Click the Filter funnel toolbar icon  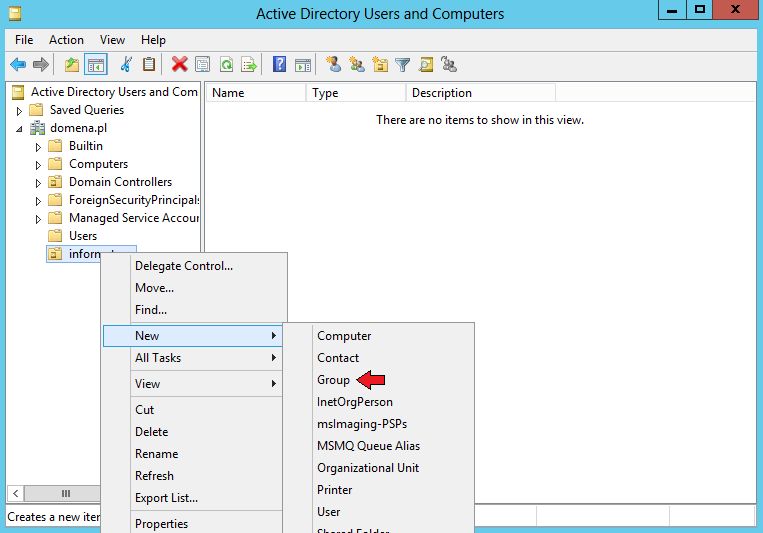[403, 64]
